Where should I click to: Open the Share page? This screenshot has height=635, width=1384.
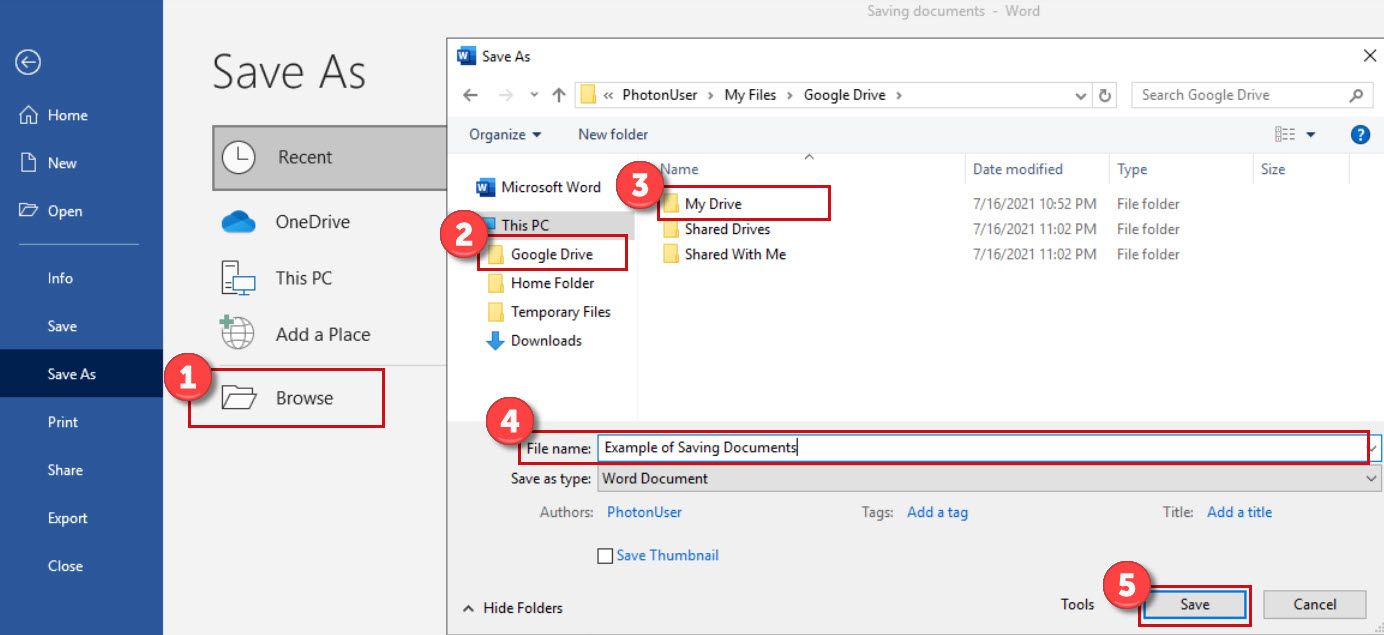pyautogui.click(x=65, y=470)
